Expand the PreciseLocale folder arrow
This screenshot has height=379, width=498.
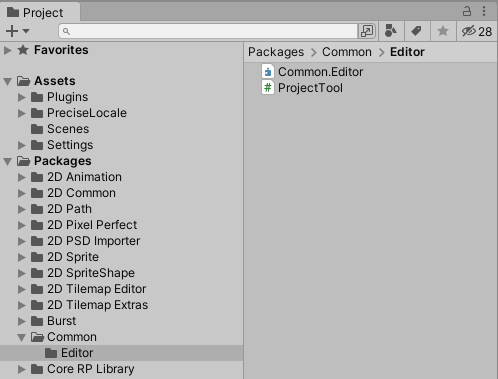click(x=21, y=113)
